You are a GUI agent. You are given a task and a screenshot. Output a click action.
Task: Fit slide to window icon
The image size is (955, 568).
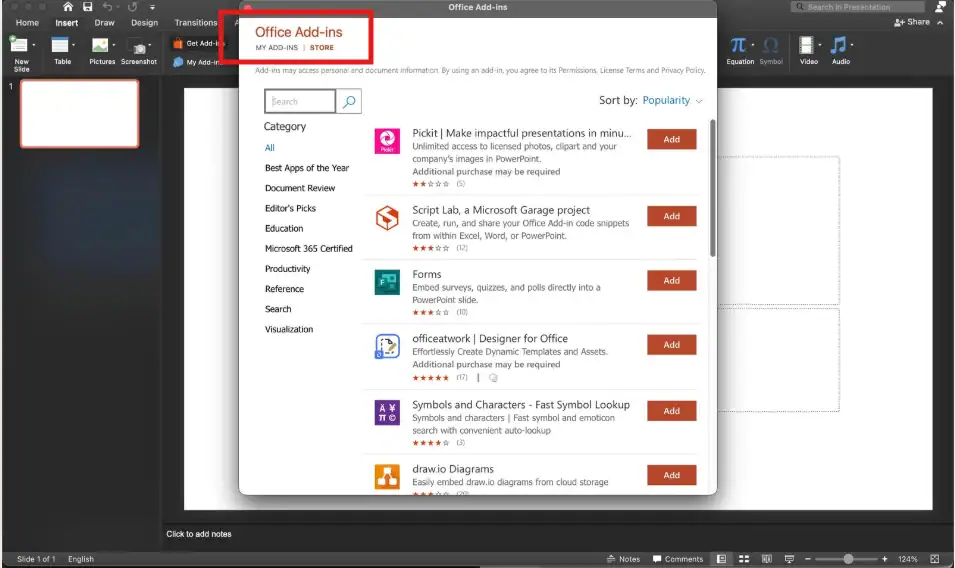click(x=935, y=559)
